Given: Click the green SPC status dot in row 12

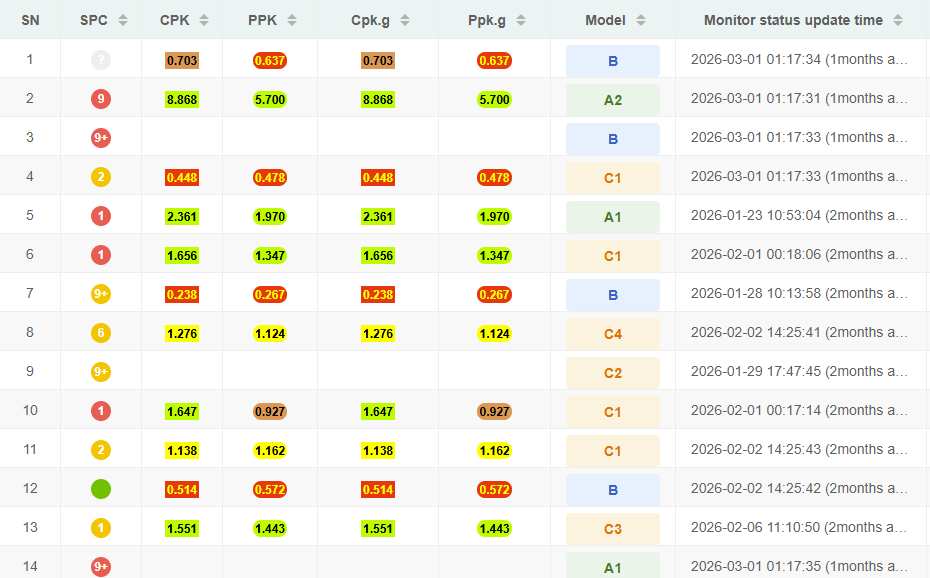Looking at the screenshot, I should coord(100,489).
